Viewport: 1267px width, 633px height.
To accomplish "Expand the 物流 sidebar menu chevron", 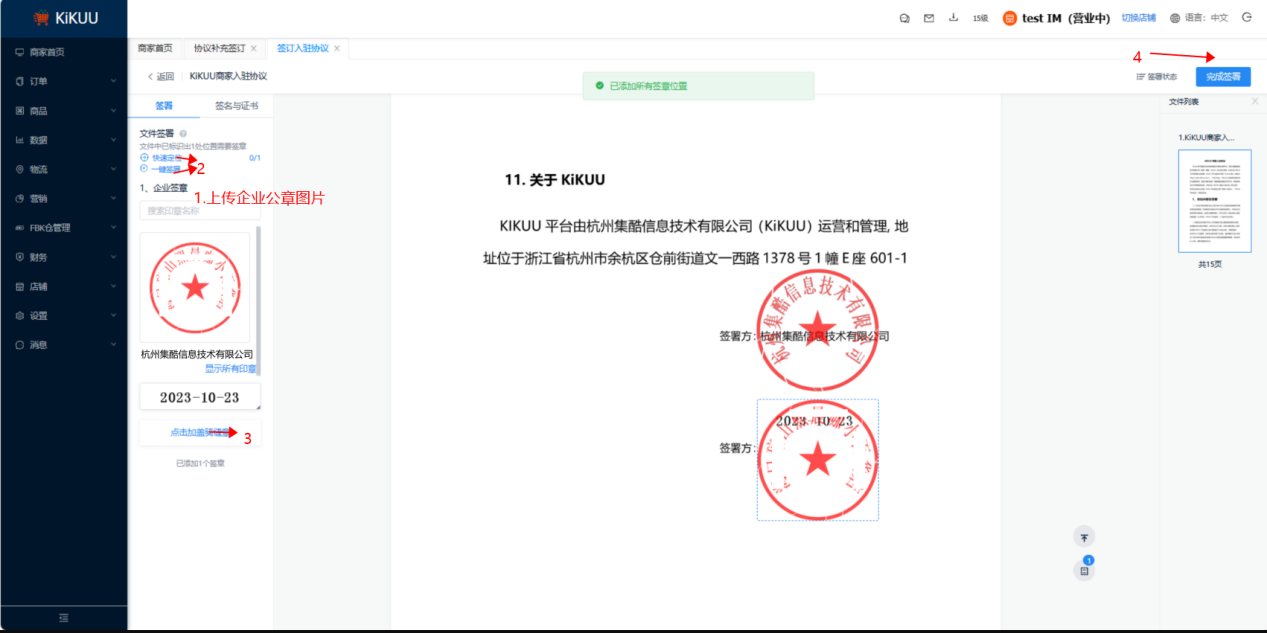I will (x=113, y=169).
